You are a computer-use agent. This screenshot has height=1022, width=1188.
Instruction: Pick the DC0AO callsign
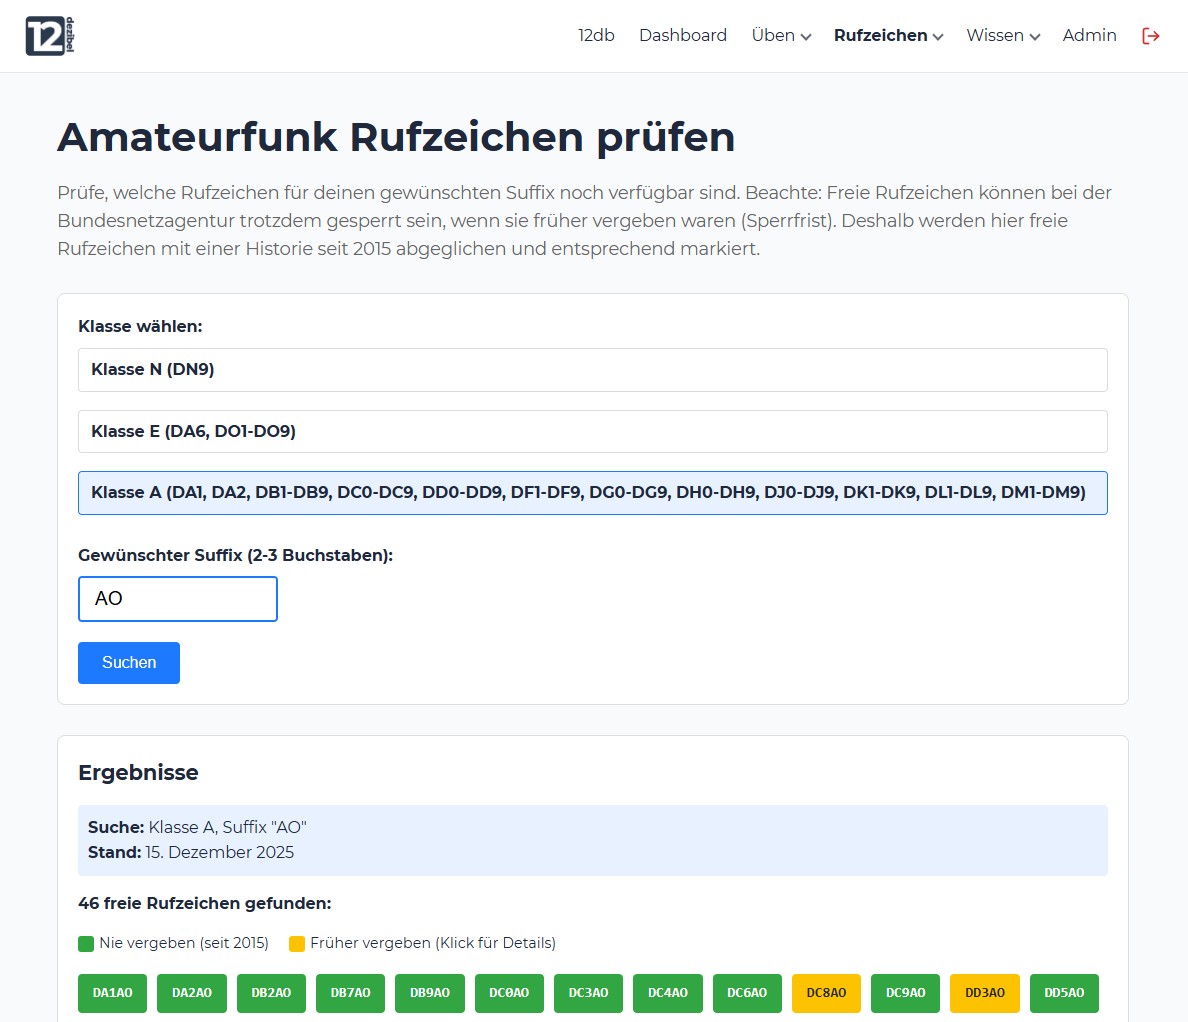[509, 993]
